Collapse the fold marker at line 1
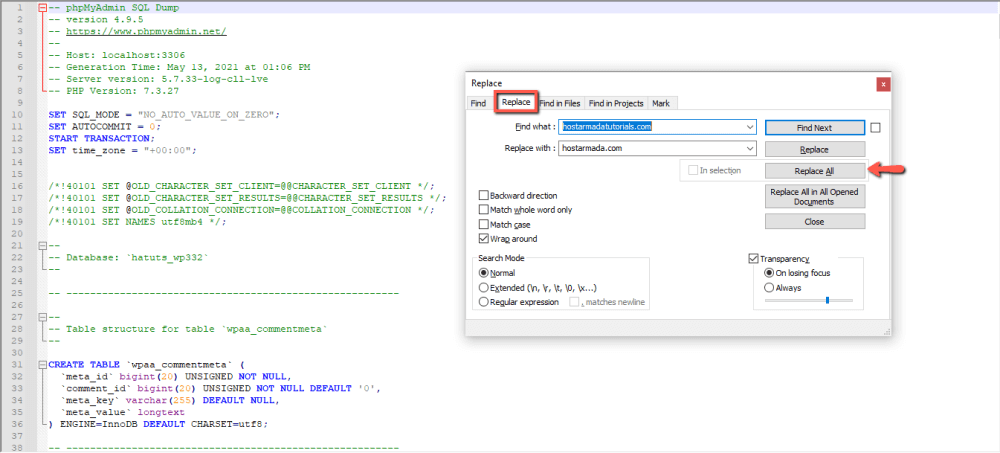This screenshot has height=453, width=1000. click(42, 8)
